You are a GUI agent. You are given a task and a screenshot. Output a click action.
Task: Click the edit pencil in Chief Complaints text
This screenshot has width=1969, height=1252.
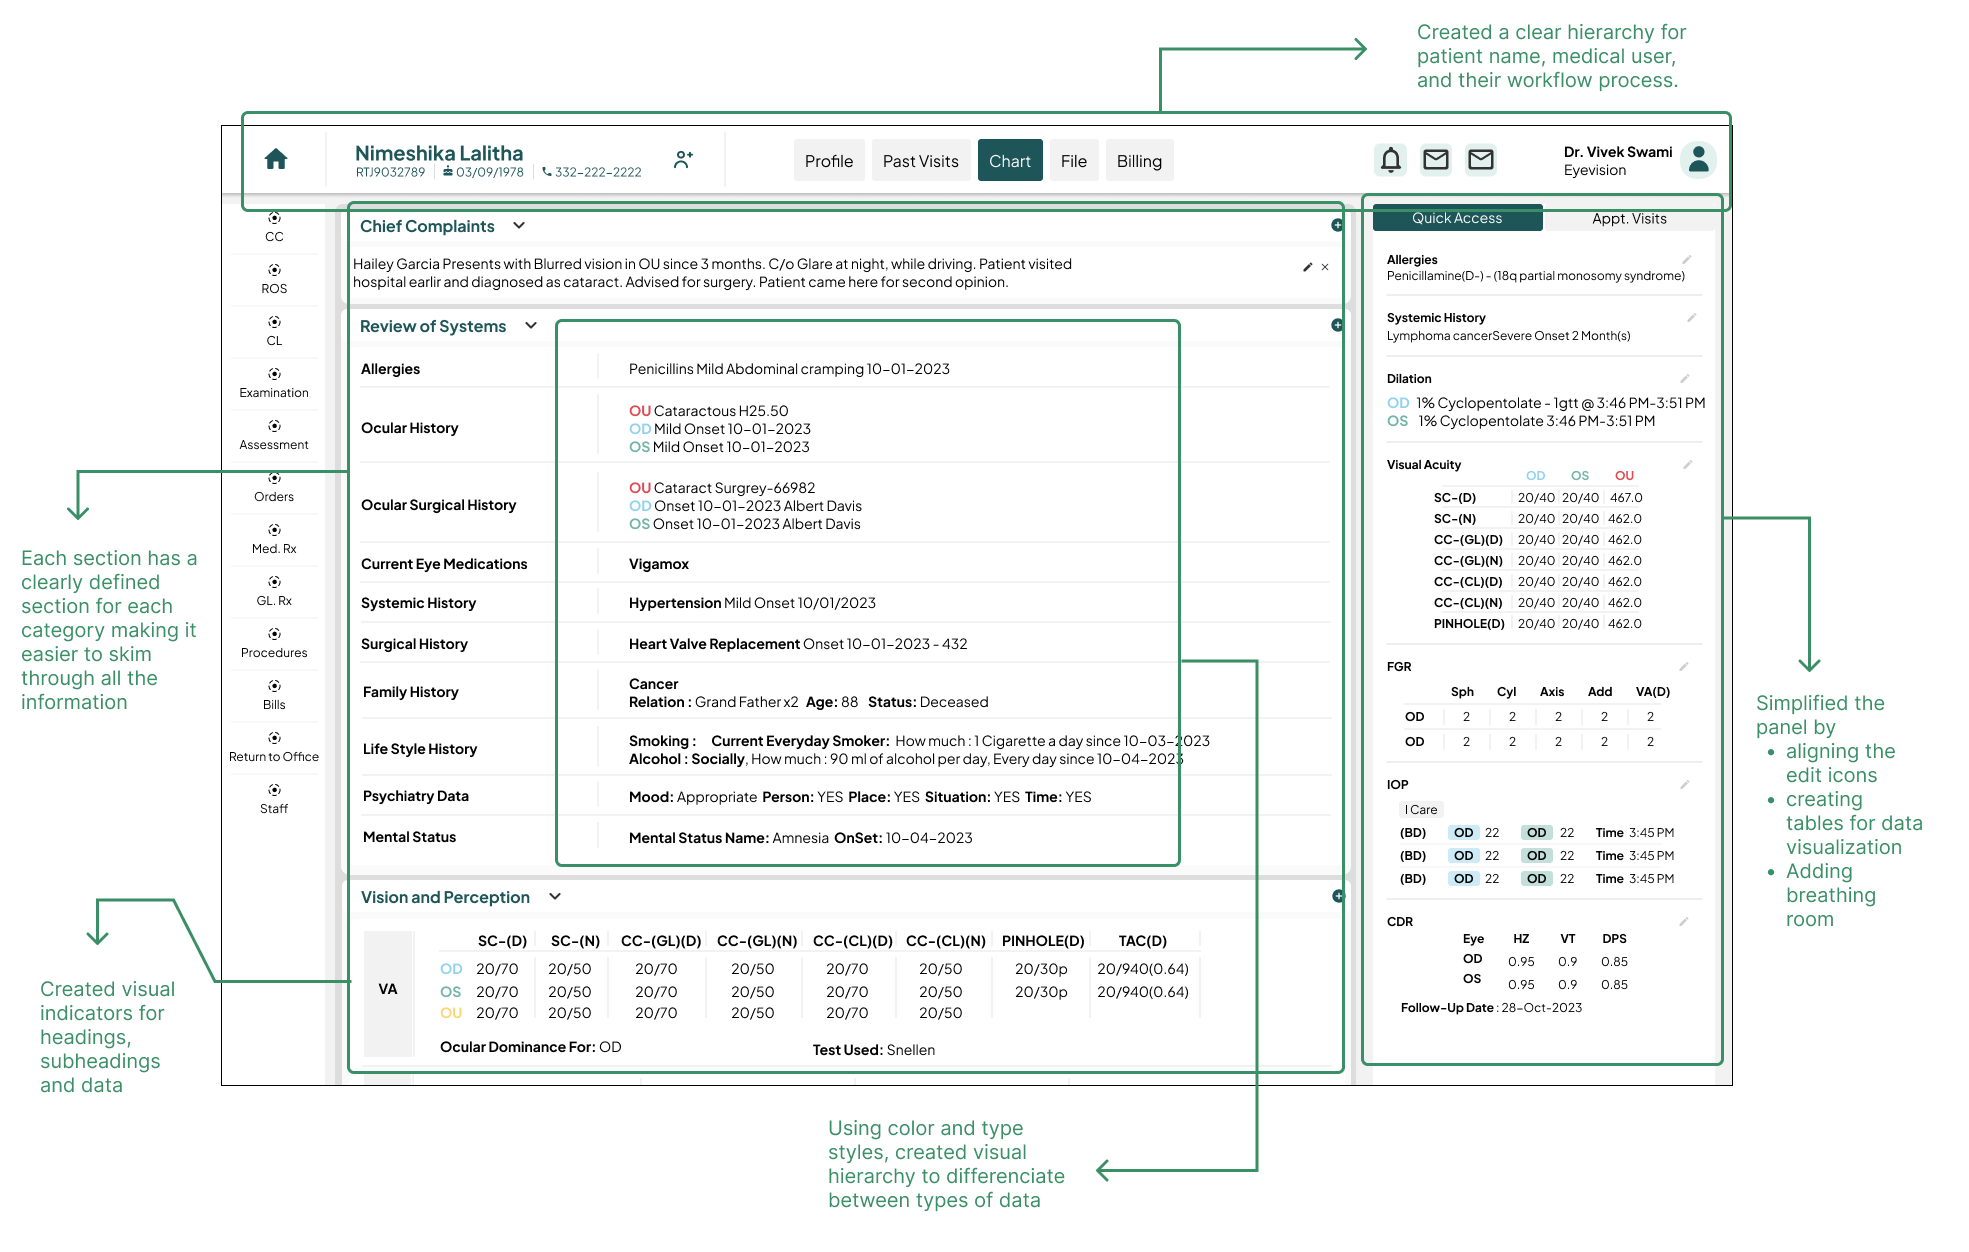(x=1307, y=267)
